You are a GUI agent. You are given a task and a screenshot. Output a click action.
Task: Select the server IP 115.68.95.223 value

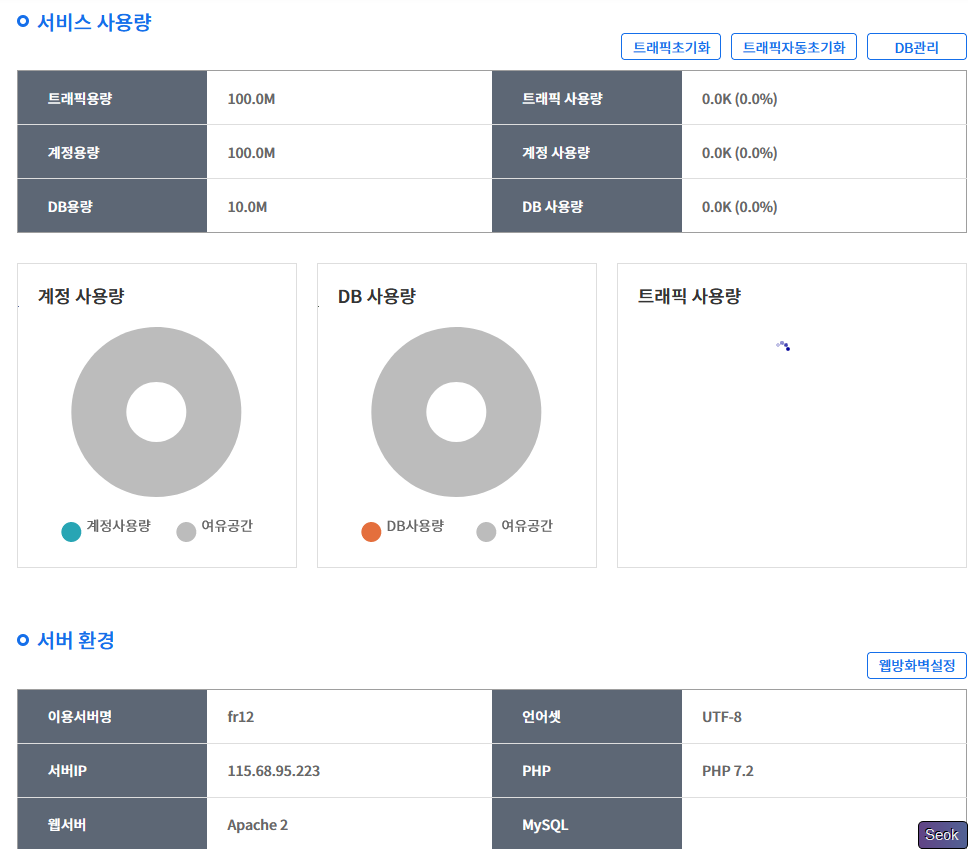(x=273, y=771)
